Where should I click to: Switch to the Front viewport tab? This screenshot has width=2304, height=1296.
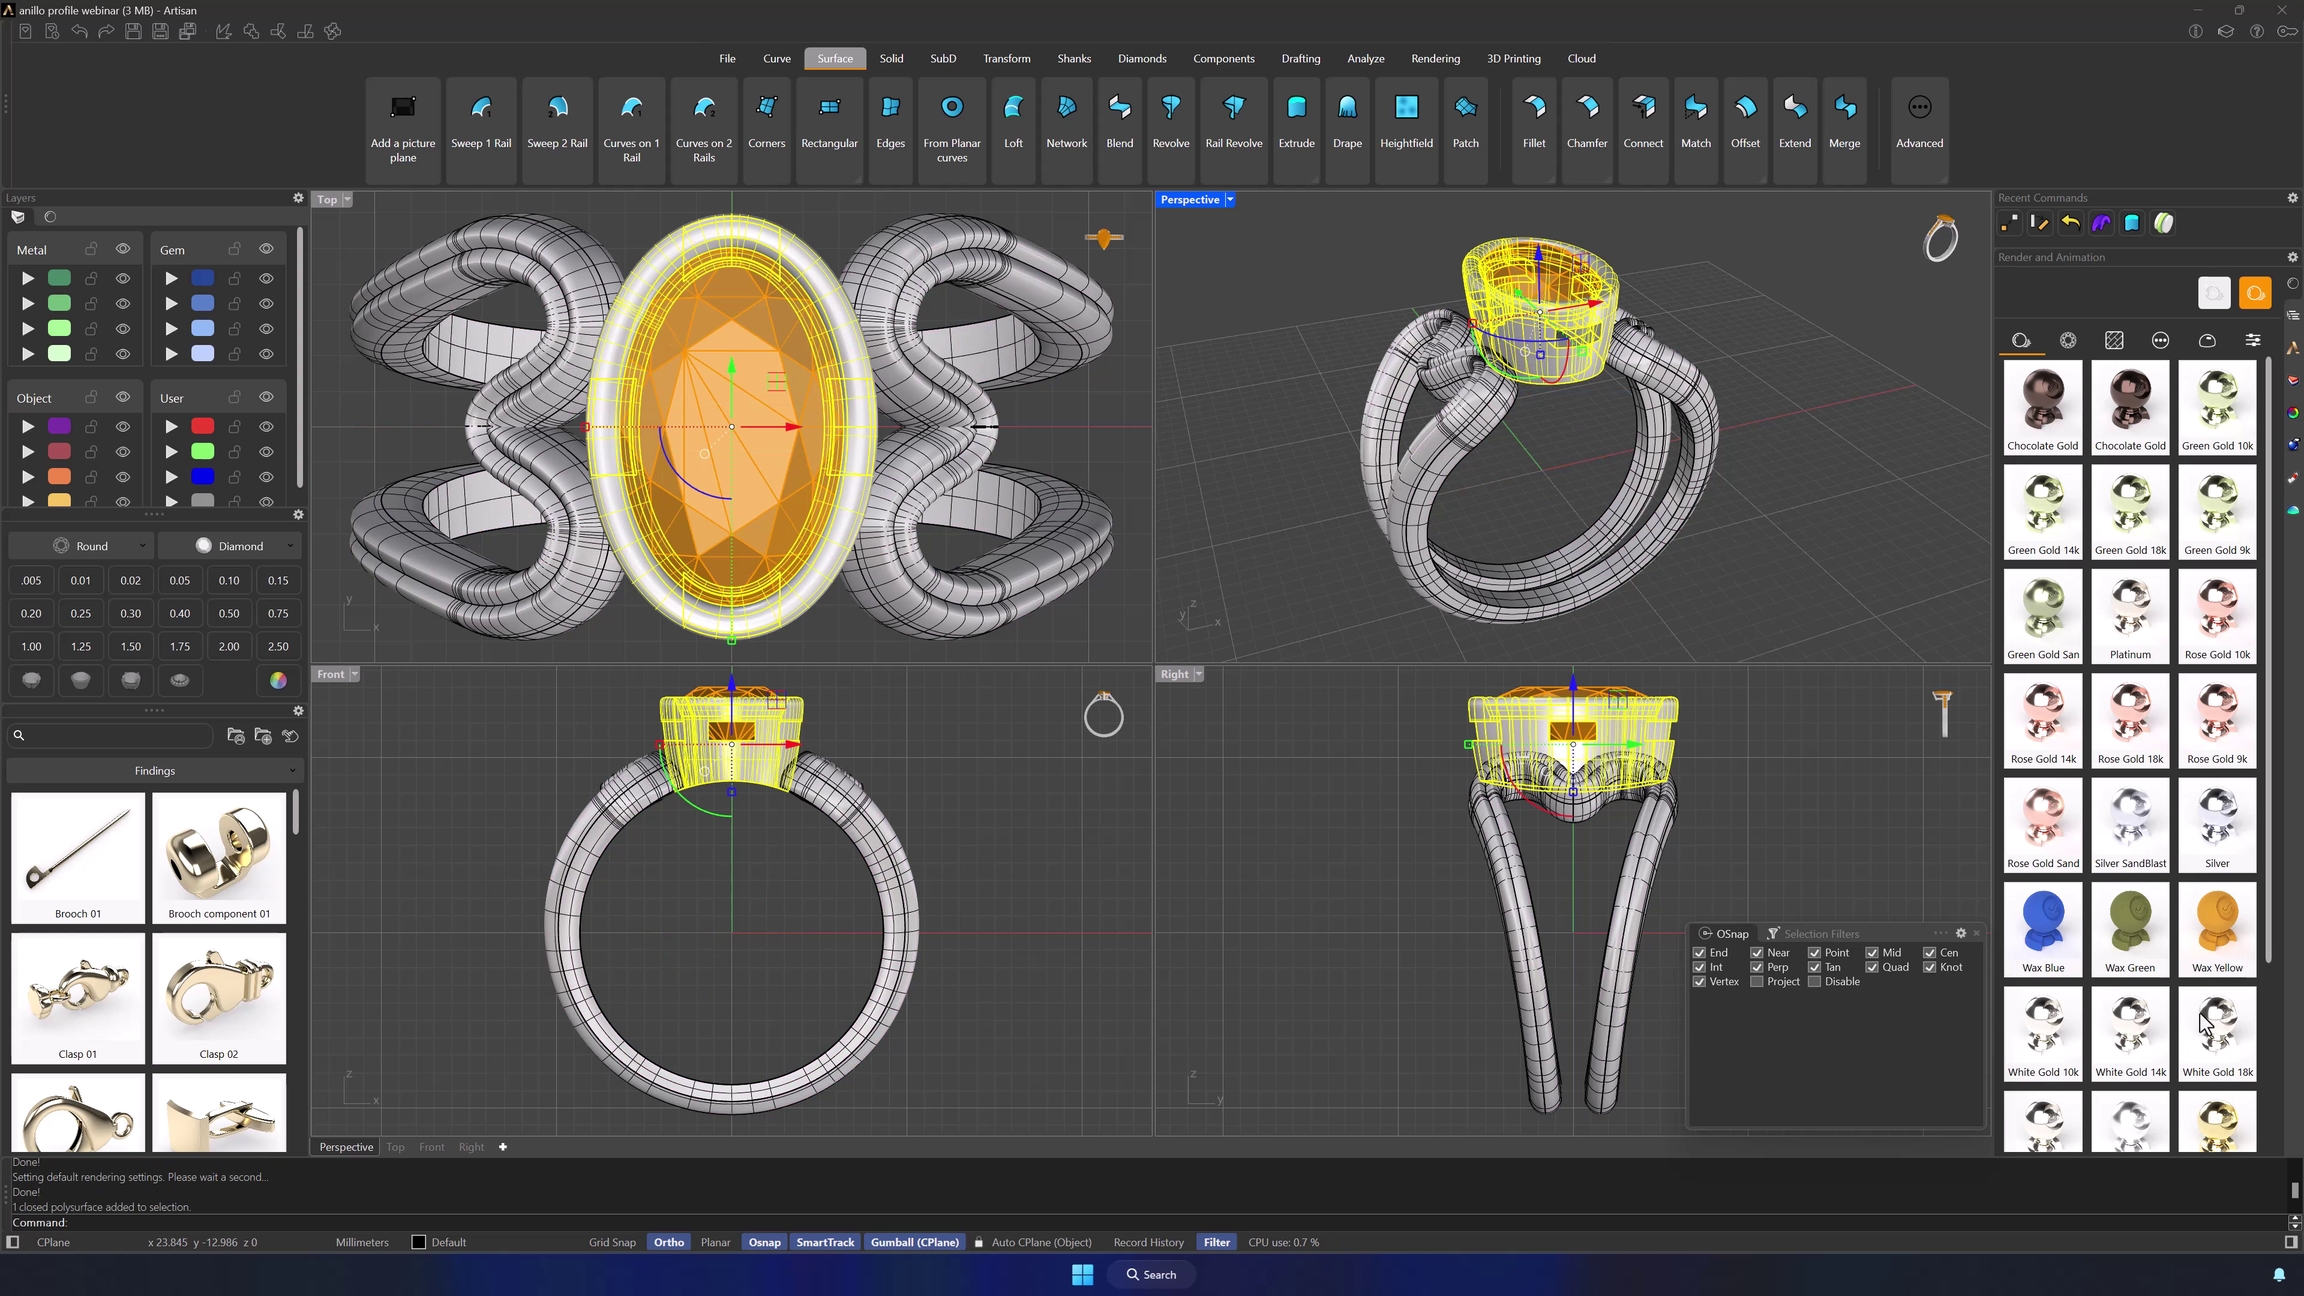click(x=431, y=1147)
